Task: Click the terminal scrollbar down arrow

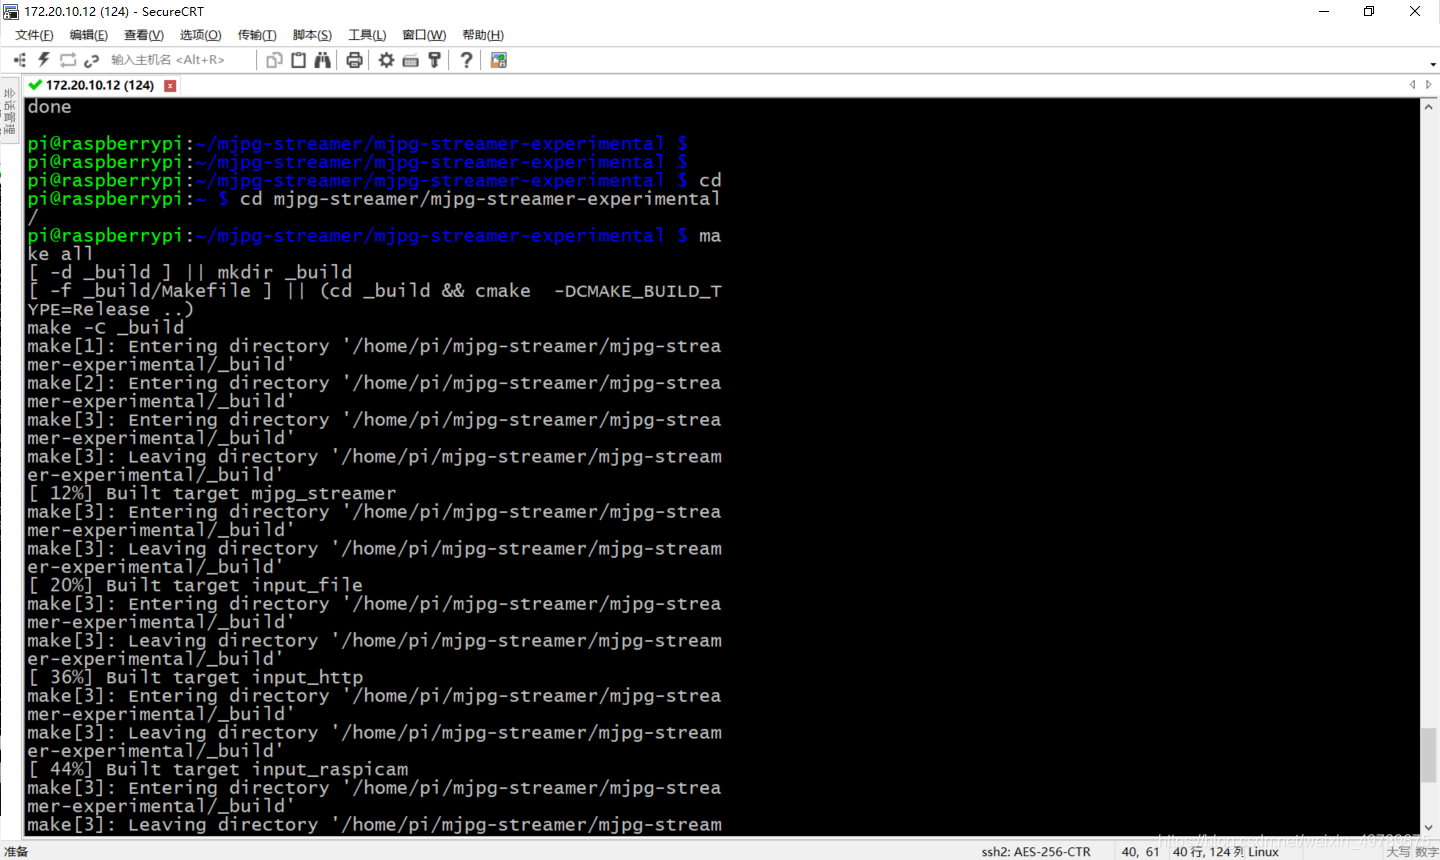Action: [x=1429, y=827]
